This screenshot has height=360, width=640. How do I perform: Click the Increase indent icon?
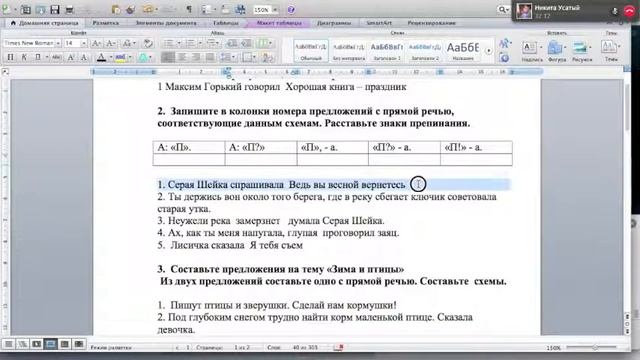coord(246,43)
